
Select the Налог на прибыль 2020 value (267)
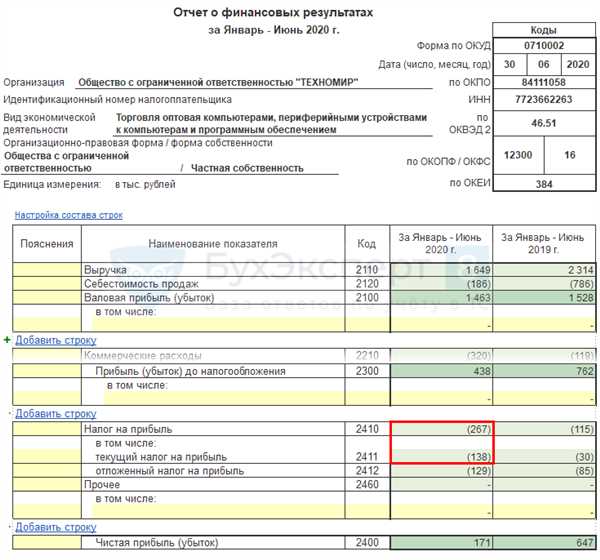(x=440, y=429)
